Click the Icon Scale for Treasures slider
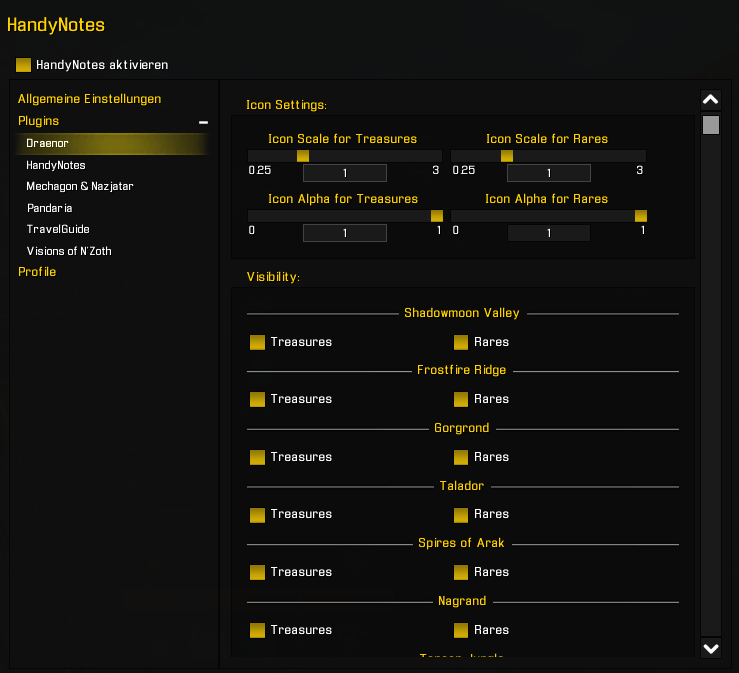Viewport: 739px width, 673px height. (344, 156)
